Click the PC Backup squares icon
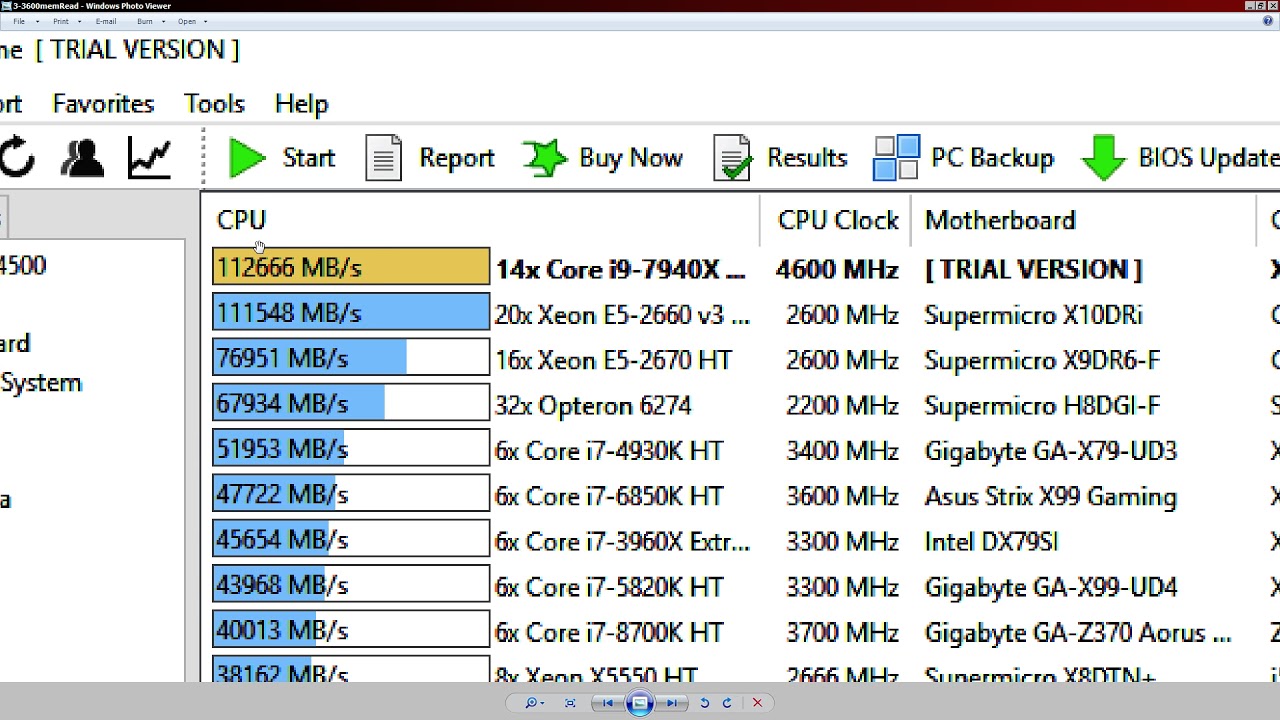Screen dimensions: 1280x720 (x=896, y=158)
